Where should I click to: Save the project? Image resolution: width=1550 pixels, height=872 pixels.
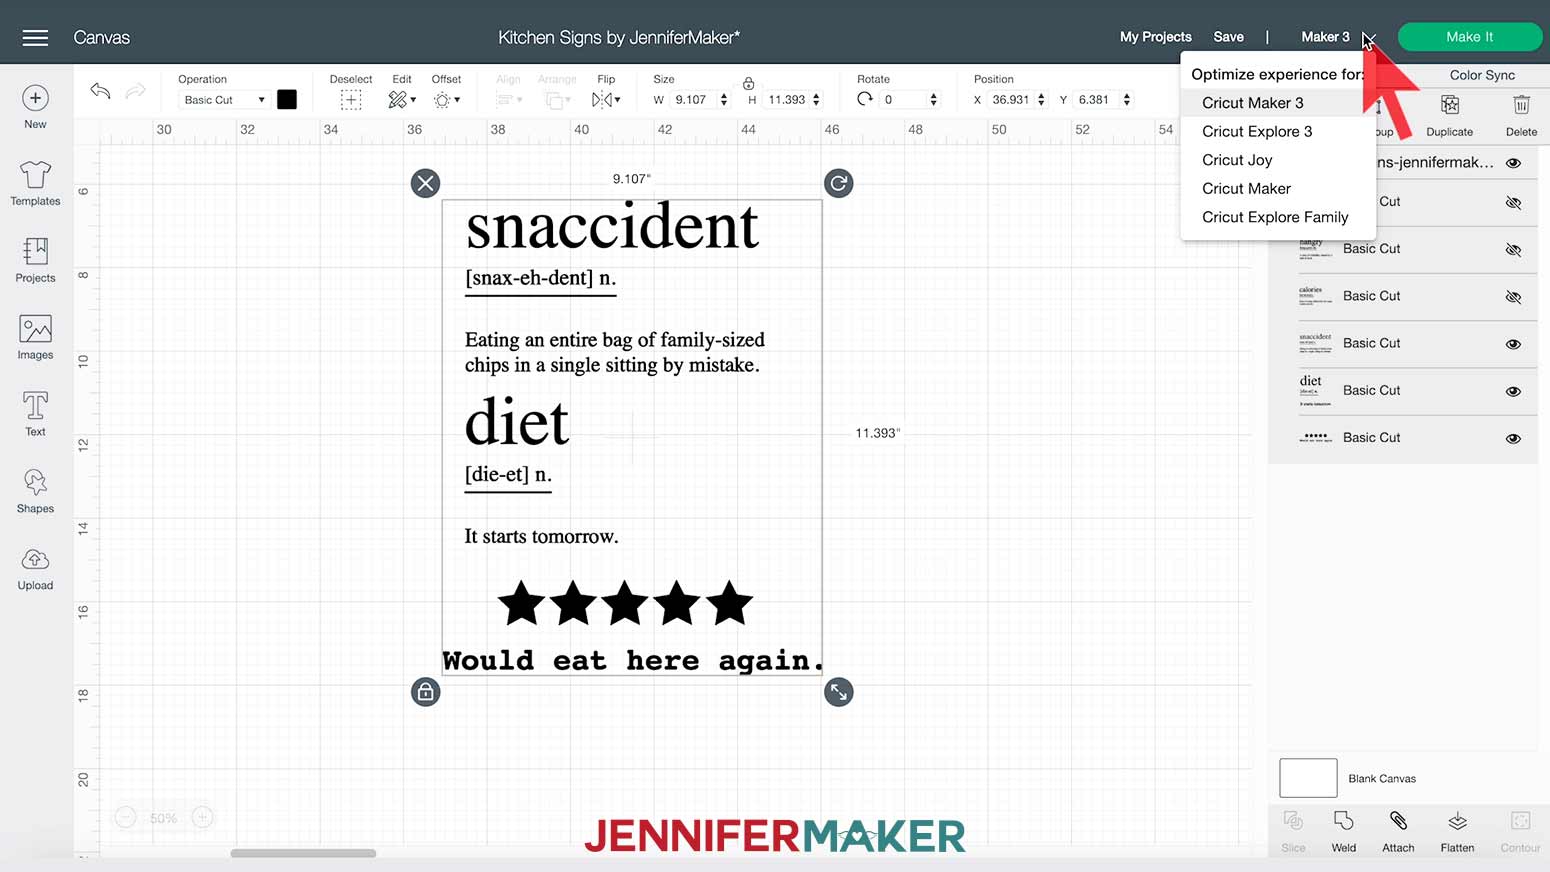(x=1228, y=37)
